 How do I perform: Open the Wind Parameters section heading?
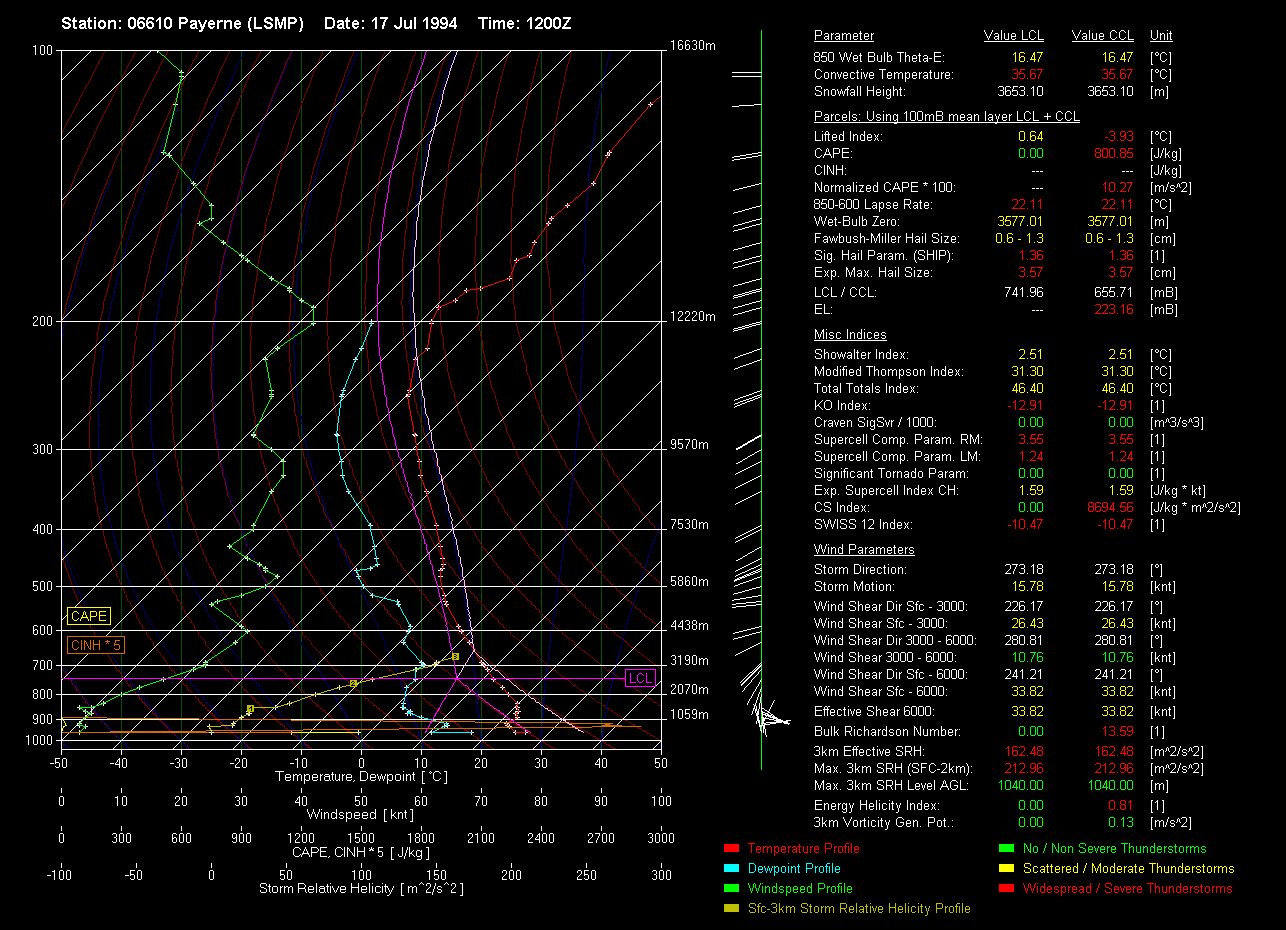click(864, 550)
